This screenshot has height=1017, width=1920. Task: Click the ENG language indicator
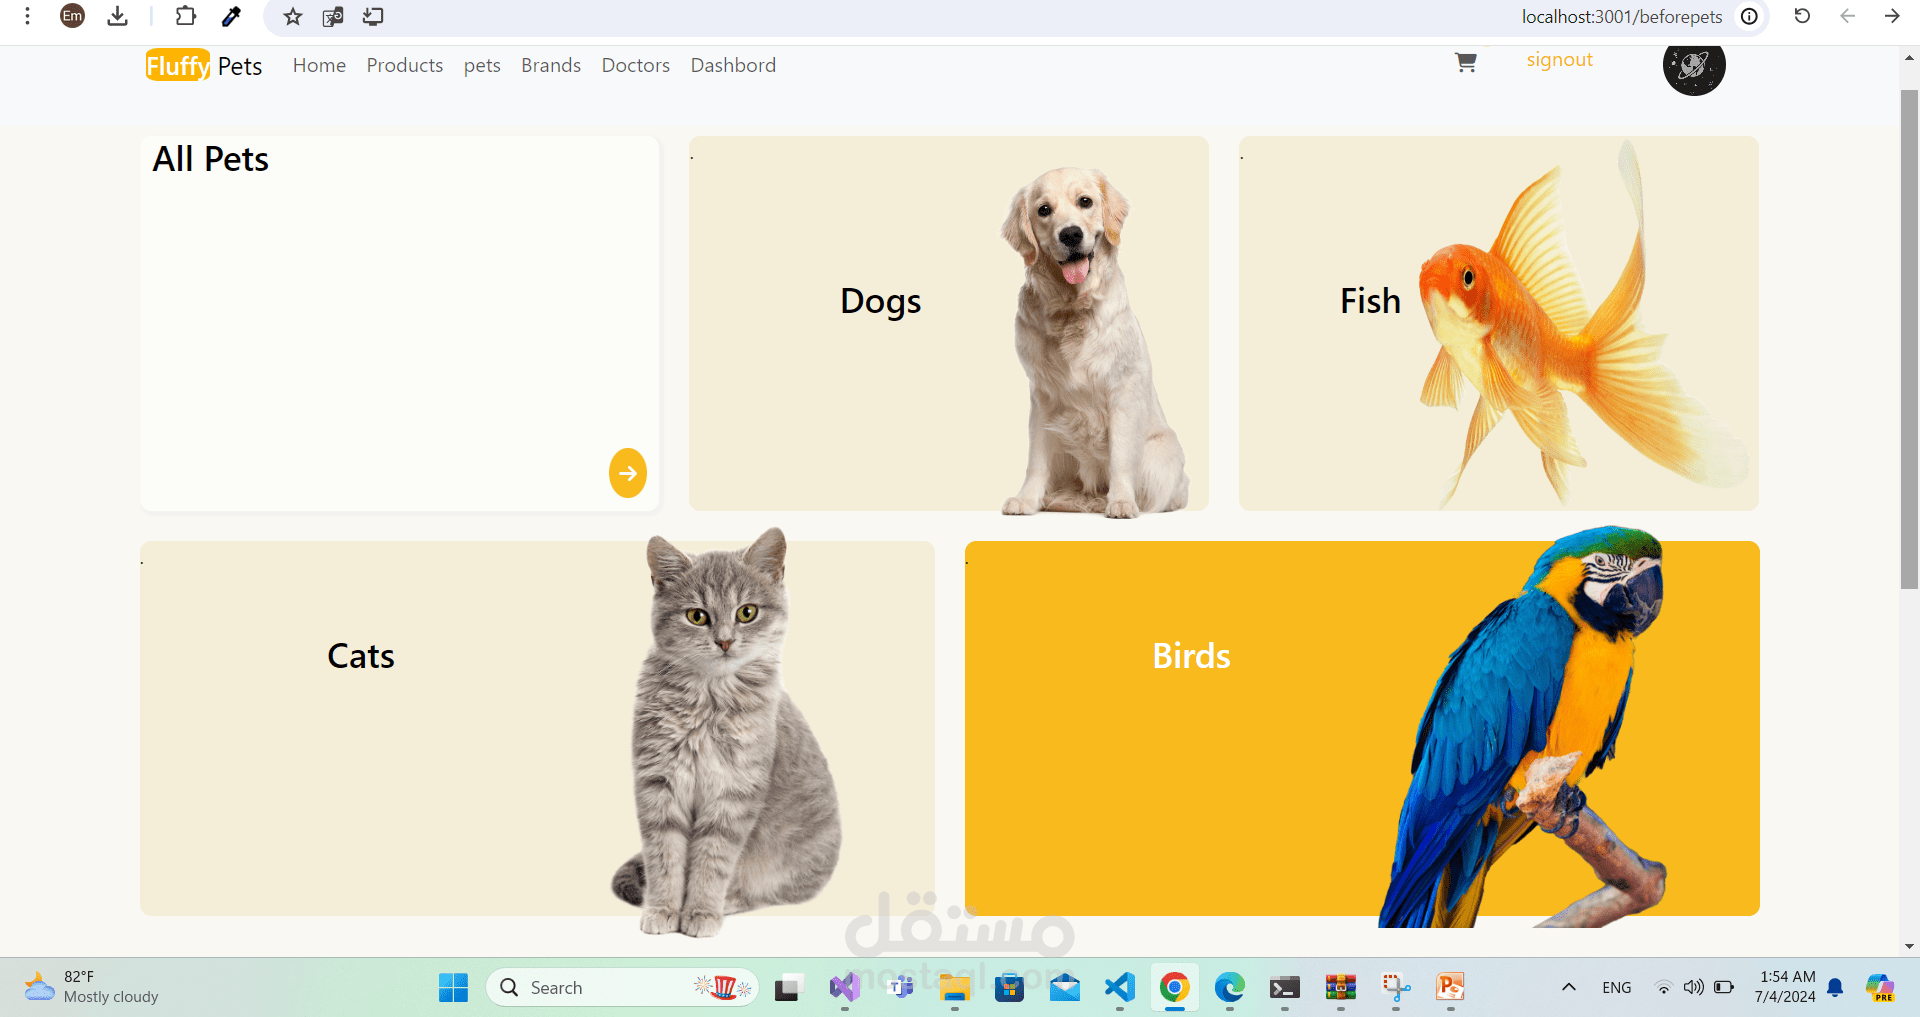(1616, 988)
